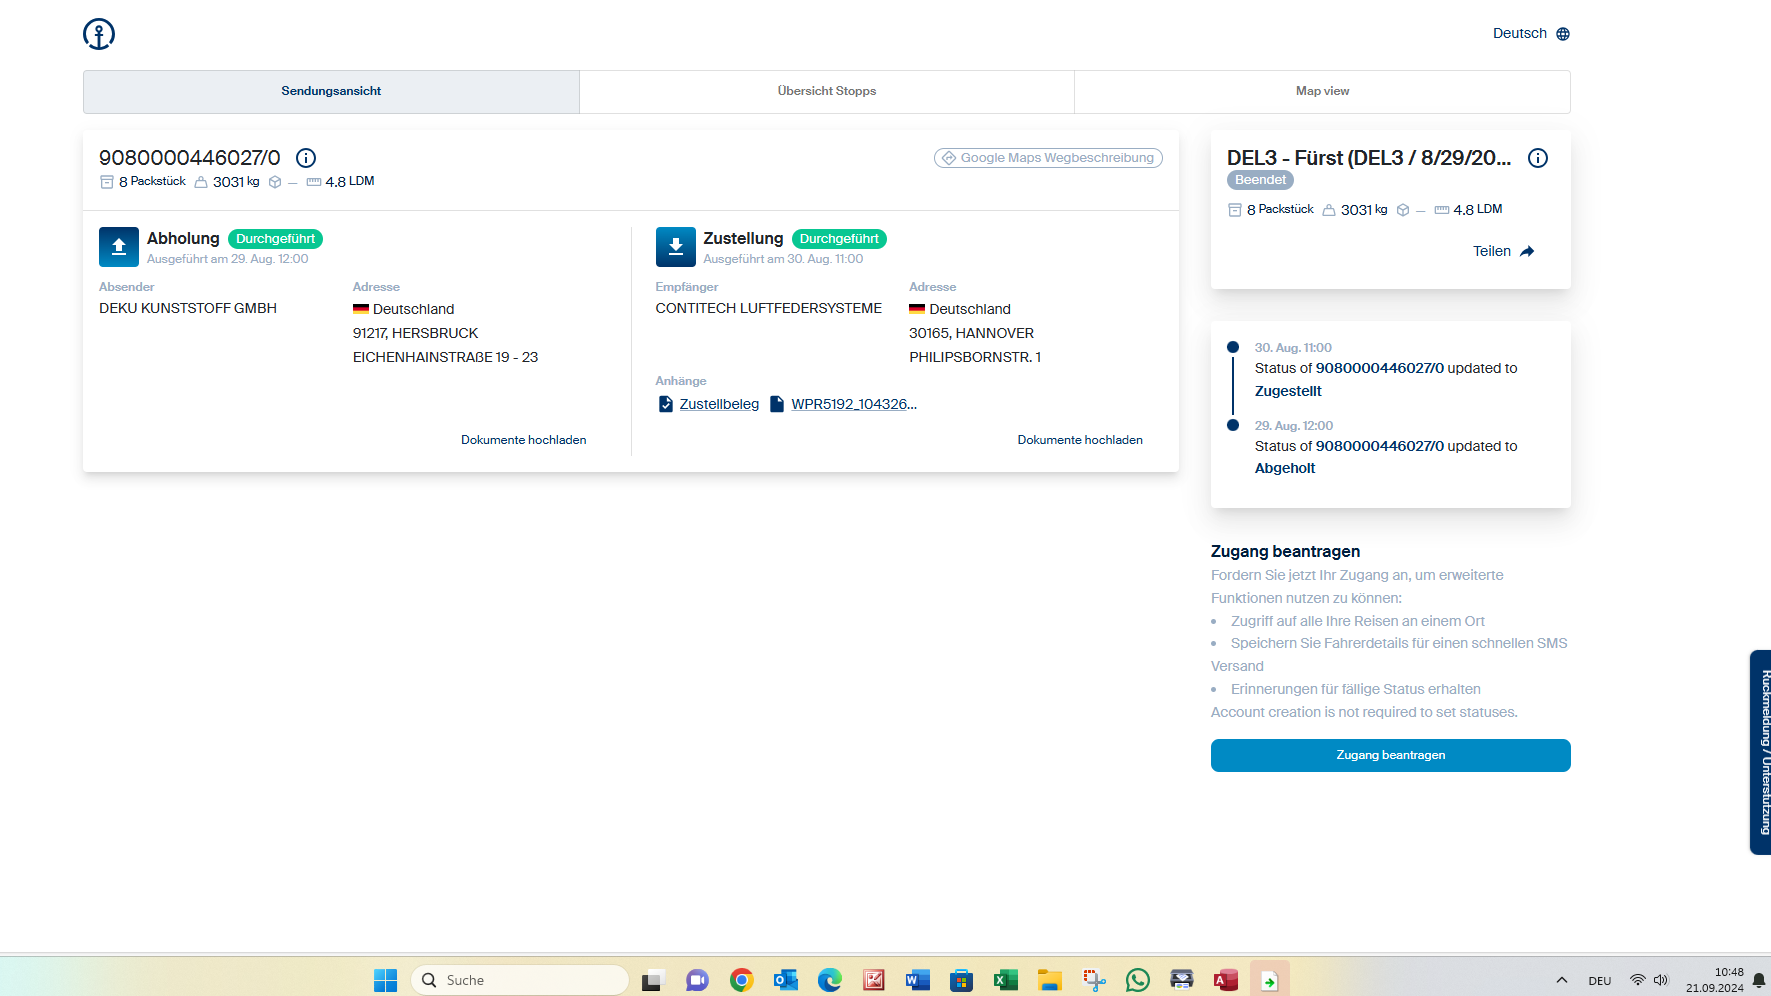The height and width of the screenshot is (996, 1771).
Task: Click the Zustellbeleg document icon
Action: coord(666,404)
